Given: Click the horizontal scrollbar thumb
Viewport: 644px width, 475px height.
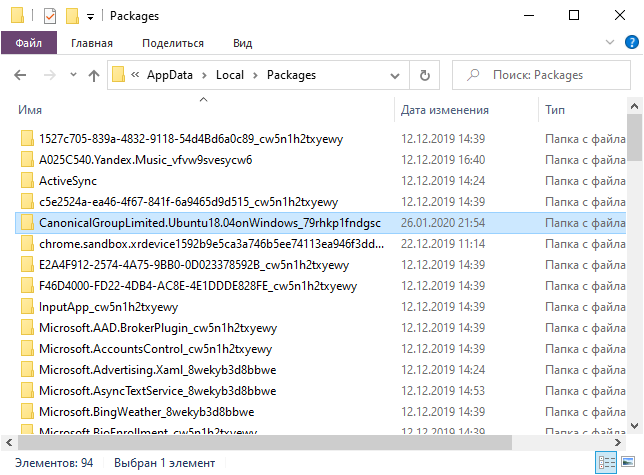Looking at the screenshot, I should tap(265, 442).
